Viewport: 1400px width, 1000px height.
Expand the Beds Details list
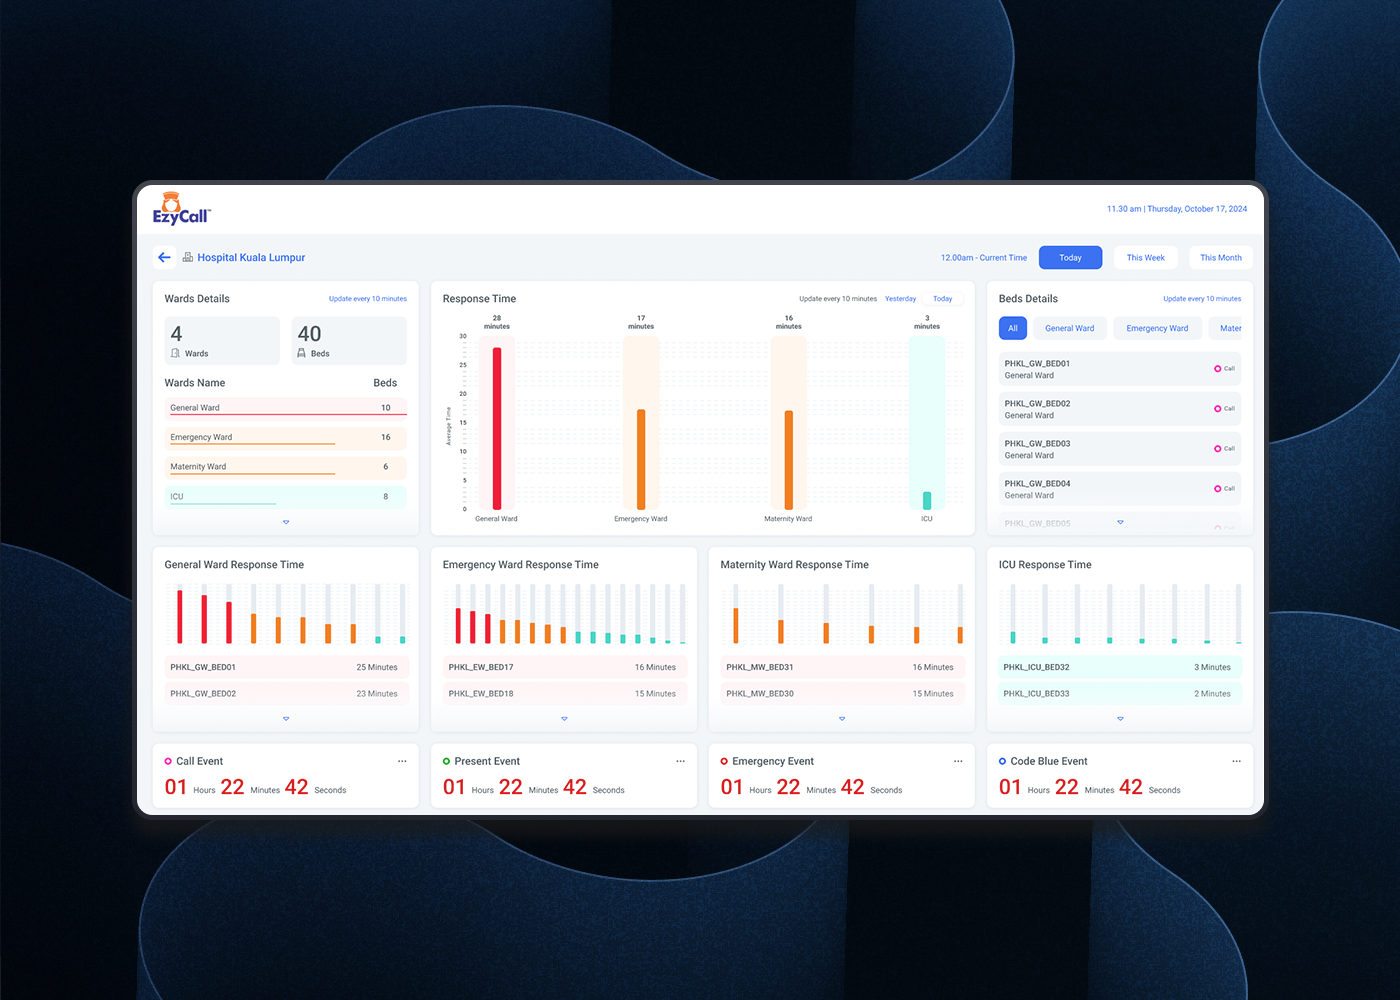click(x=1120, y=522)
